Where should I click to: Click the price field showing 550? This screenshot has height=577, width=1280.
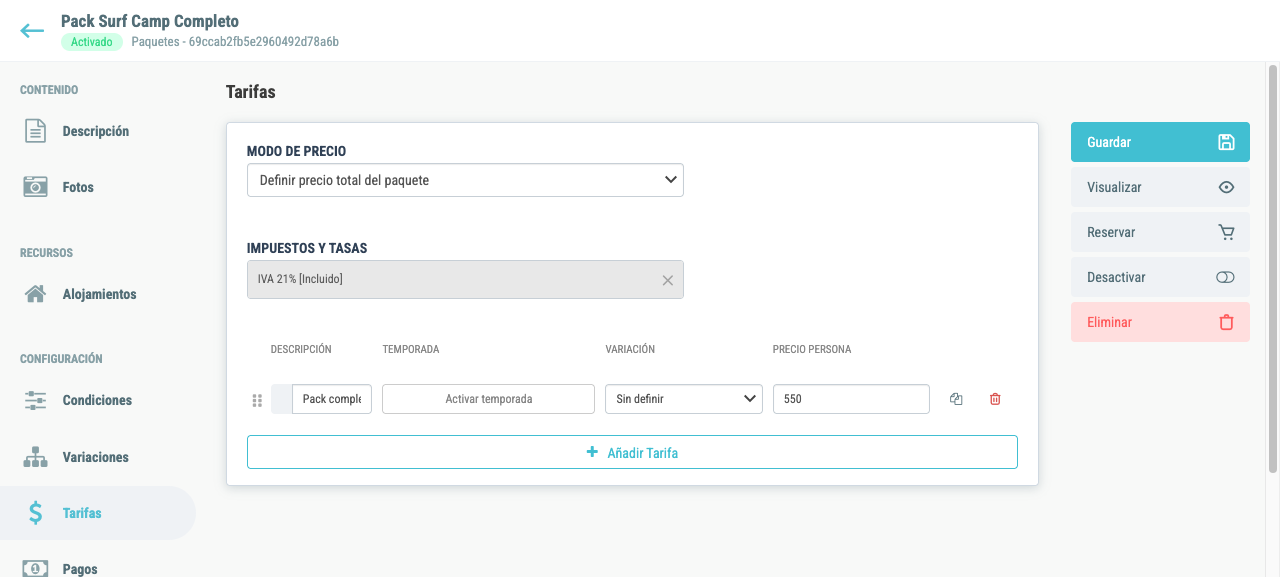[x=851, y=399]
